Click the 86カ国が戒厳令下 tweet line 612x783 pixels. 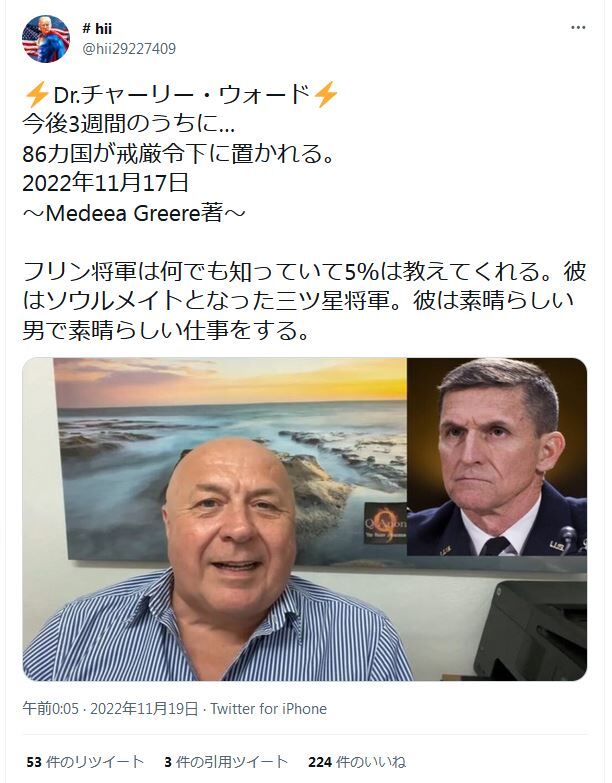(x=178, y=154)
